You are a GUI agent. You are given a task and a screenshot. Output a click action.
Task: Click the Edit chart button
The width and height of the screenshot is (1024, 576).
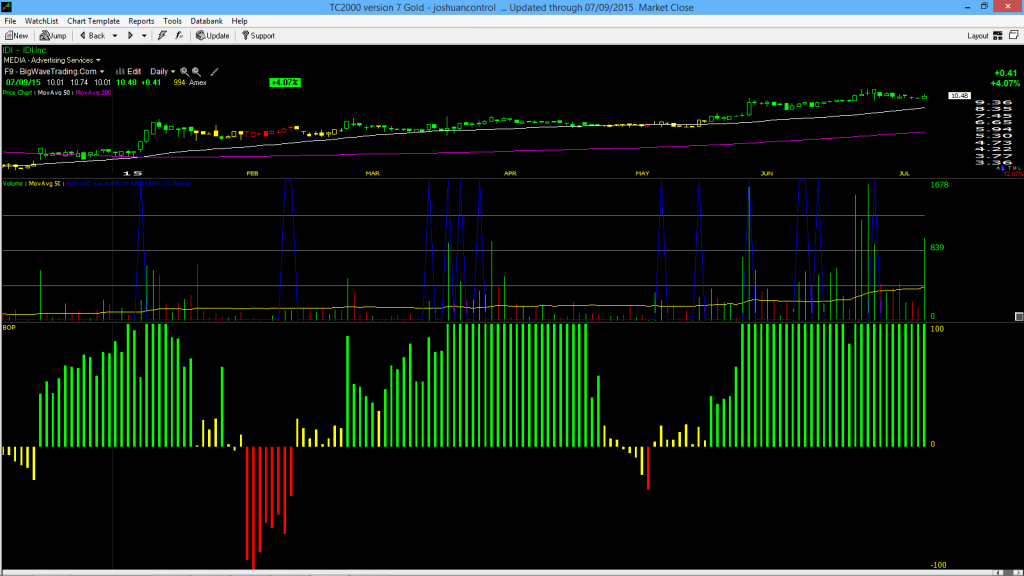(x=129, y=72)
